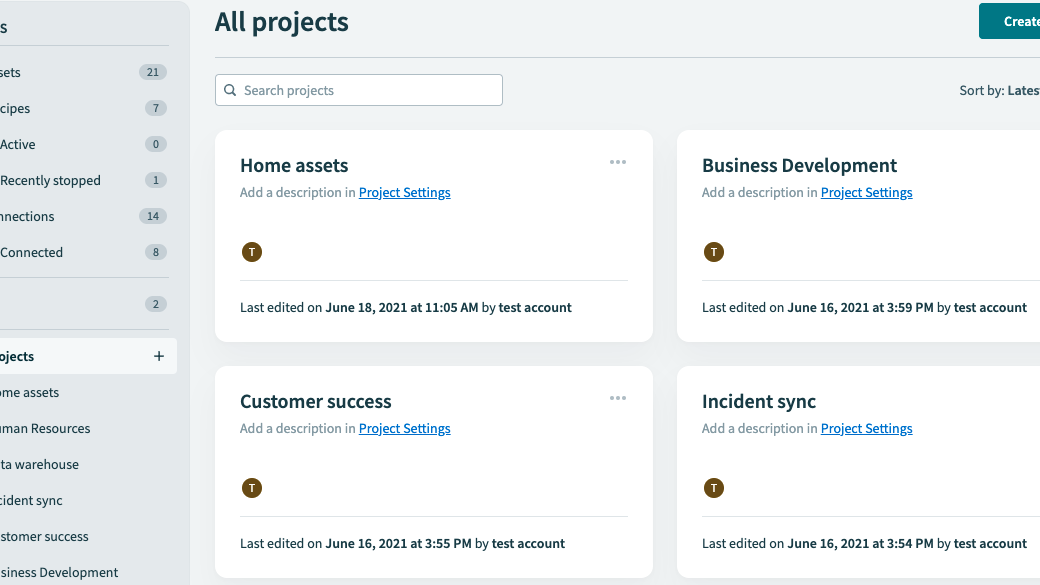Click the magnifier icon in search box
Screen dimensions: 1040x585
(x=231, y=90)
